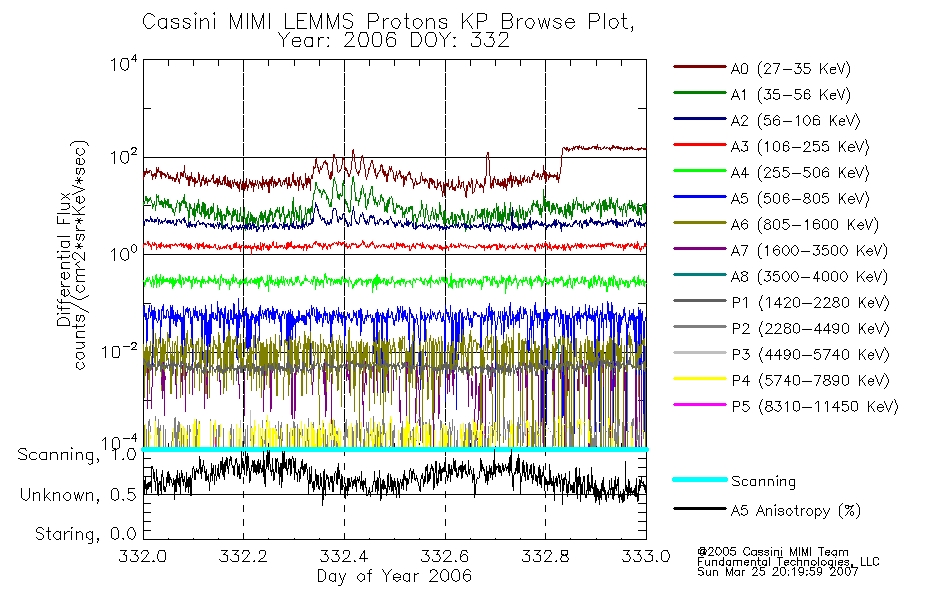Click the teal A8 legend line
This screenshot has height=600, width=950.
[700, 275]
